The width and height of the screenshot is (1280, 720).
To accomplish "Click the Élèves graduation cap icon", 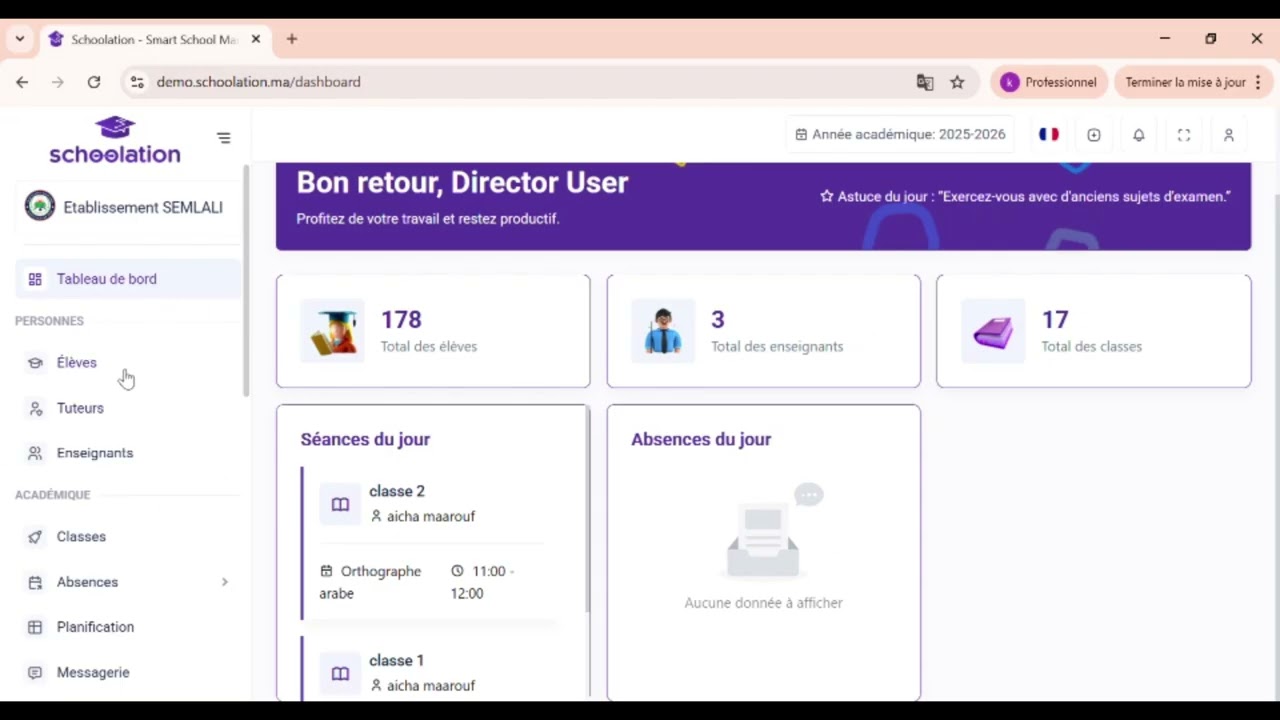I will click(35, 363).
